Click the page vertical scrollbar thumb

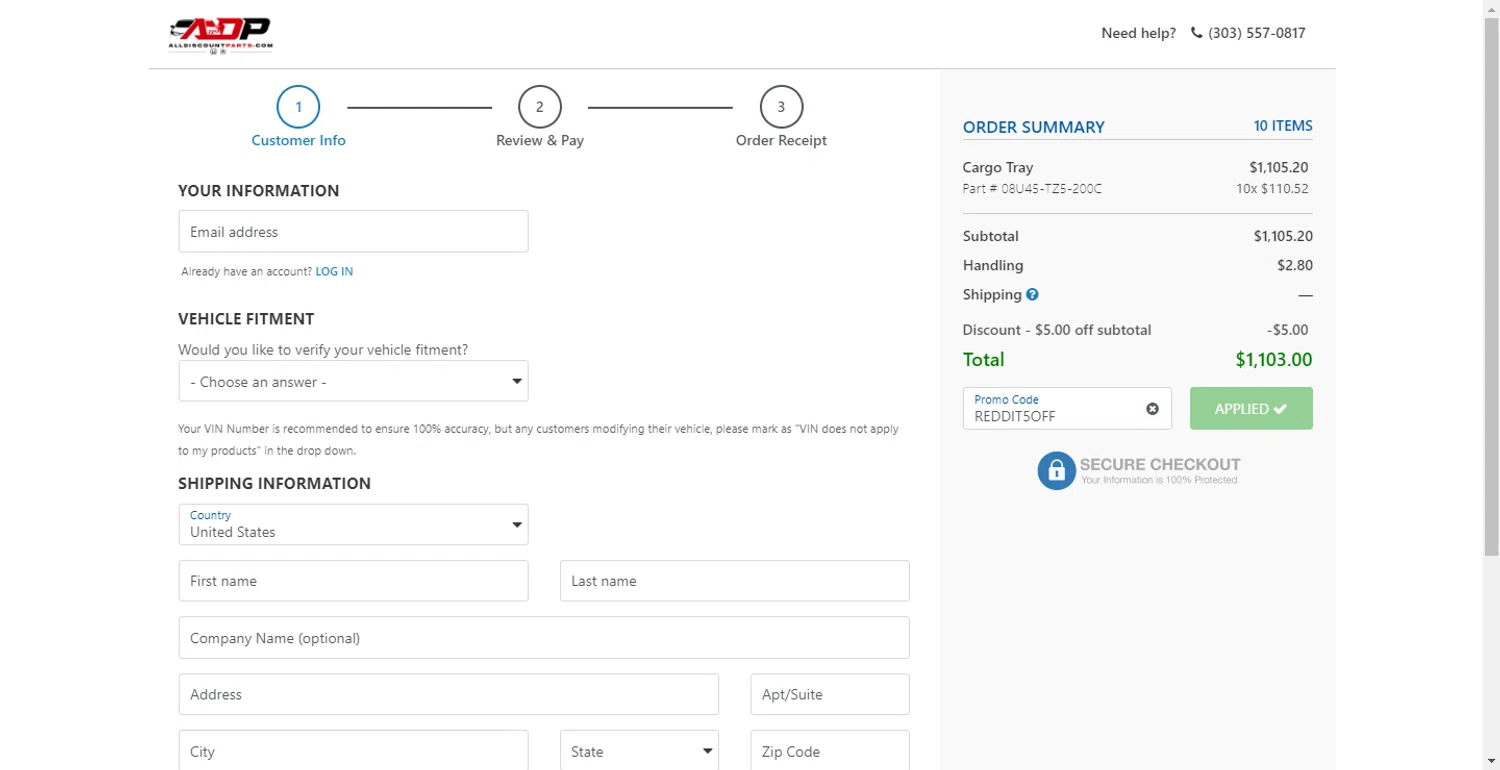pyautogui.click(x=1491, y=285)
